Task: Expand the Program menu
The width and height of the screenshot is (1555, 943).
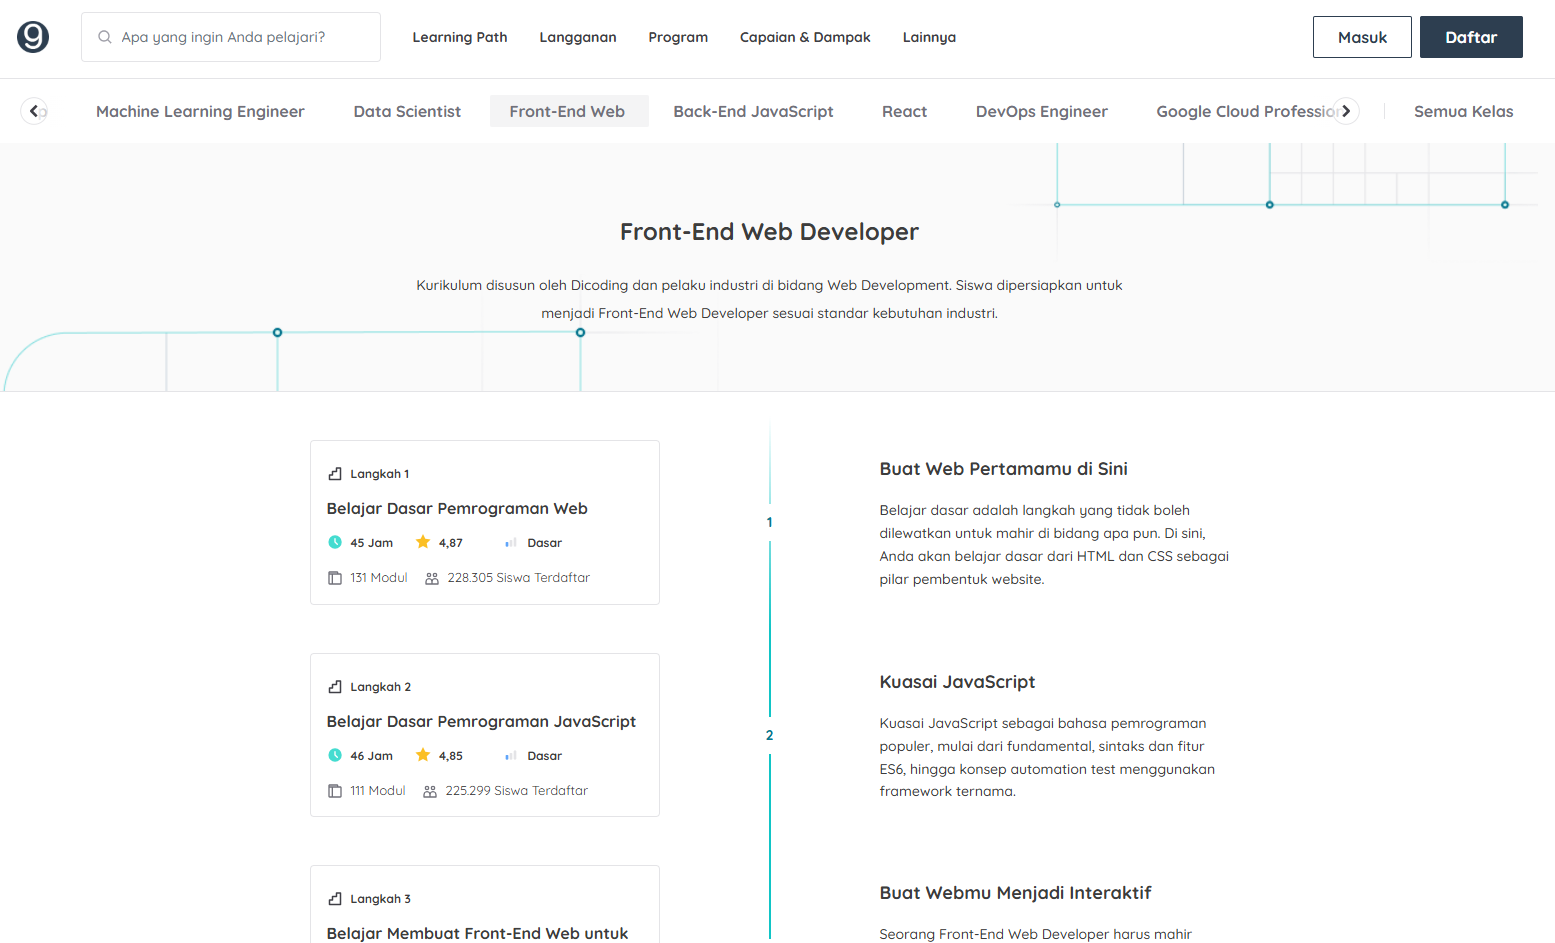Action: tap(678, 37)
